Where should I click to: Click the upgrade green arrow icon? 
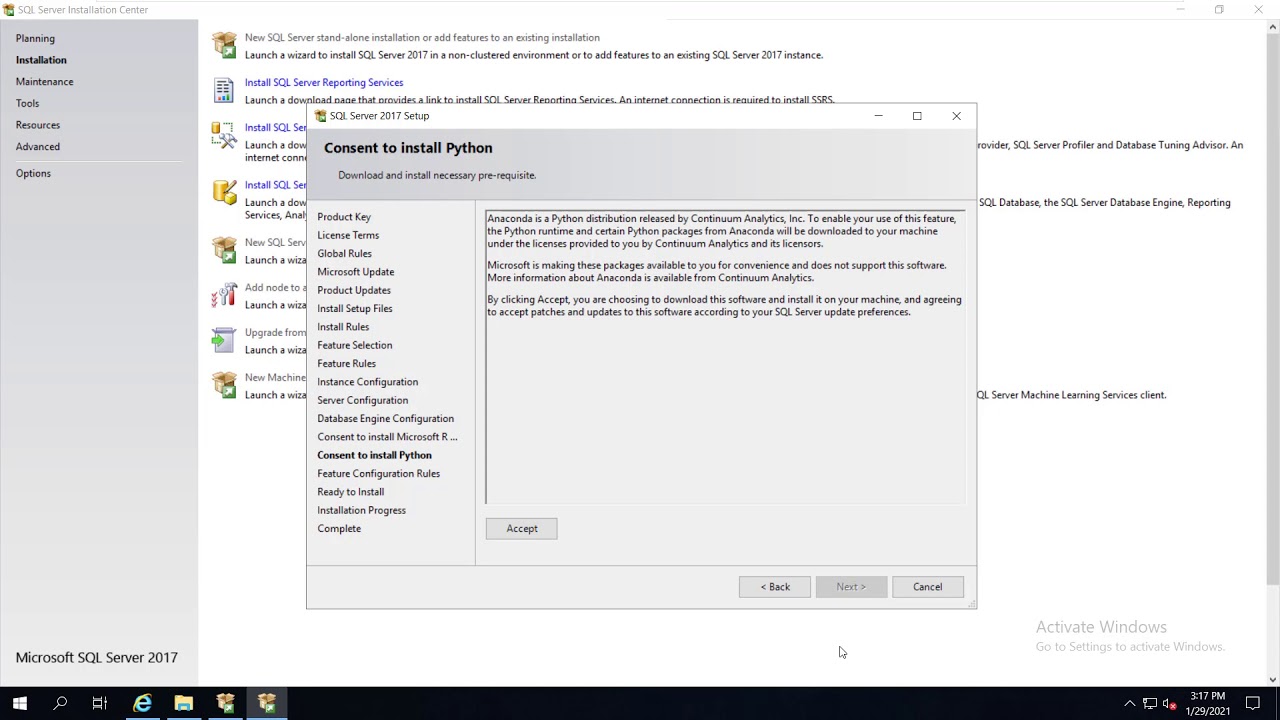[x=224, y=339]
